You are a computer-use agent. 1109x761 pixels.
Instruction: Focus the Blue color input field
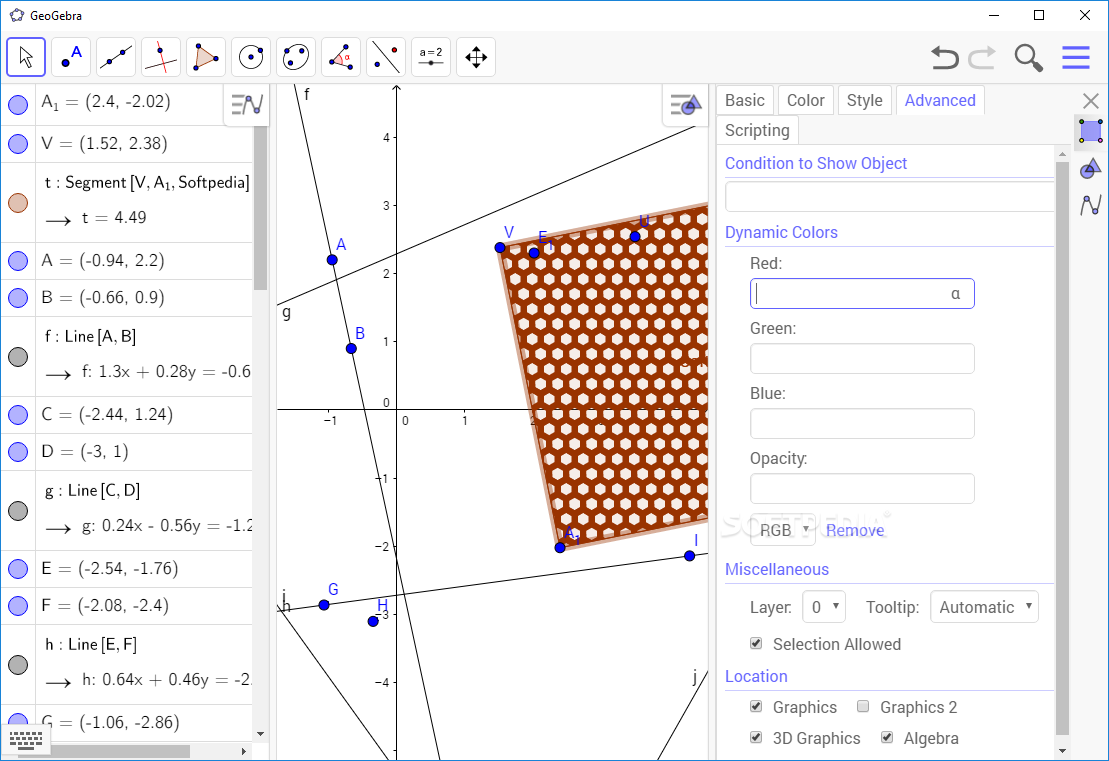[862, 424]
